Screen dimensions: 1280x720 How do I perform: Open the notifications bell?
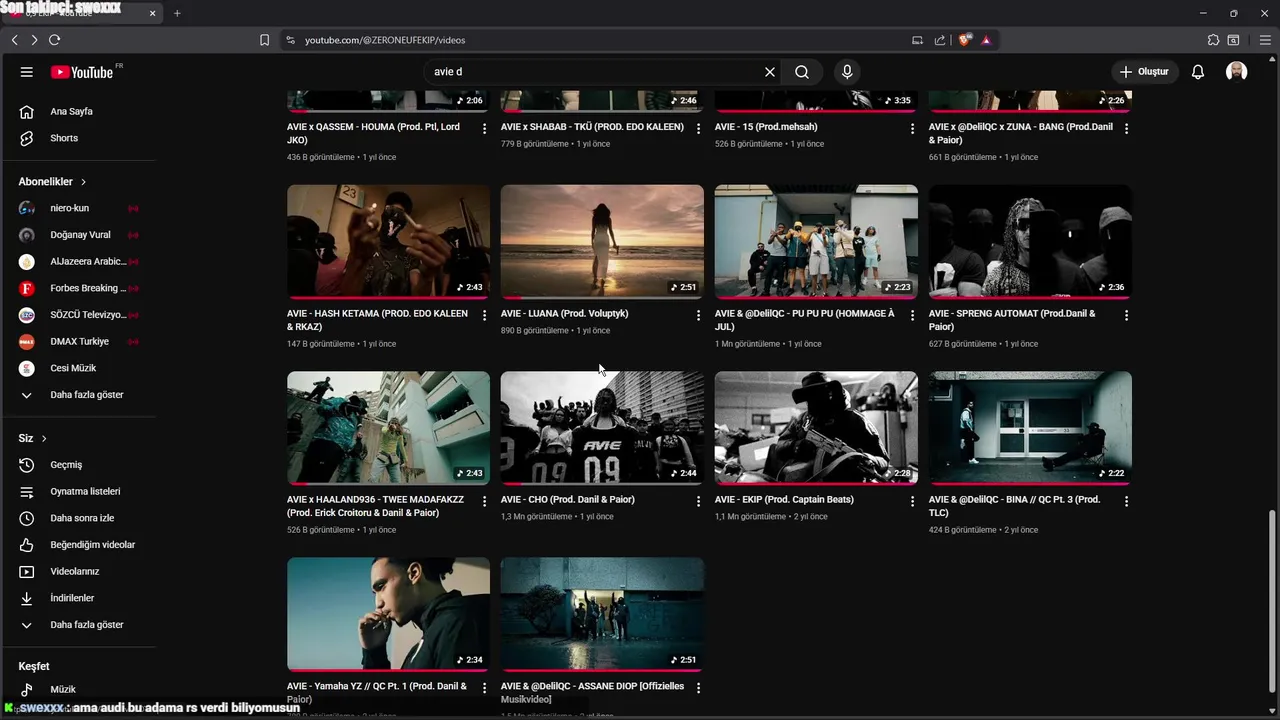[x=1198, y=72]
